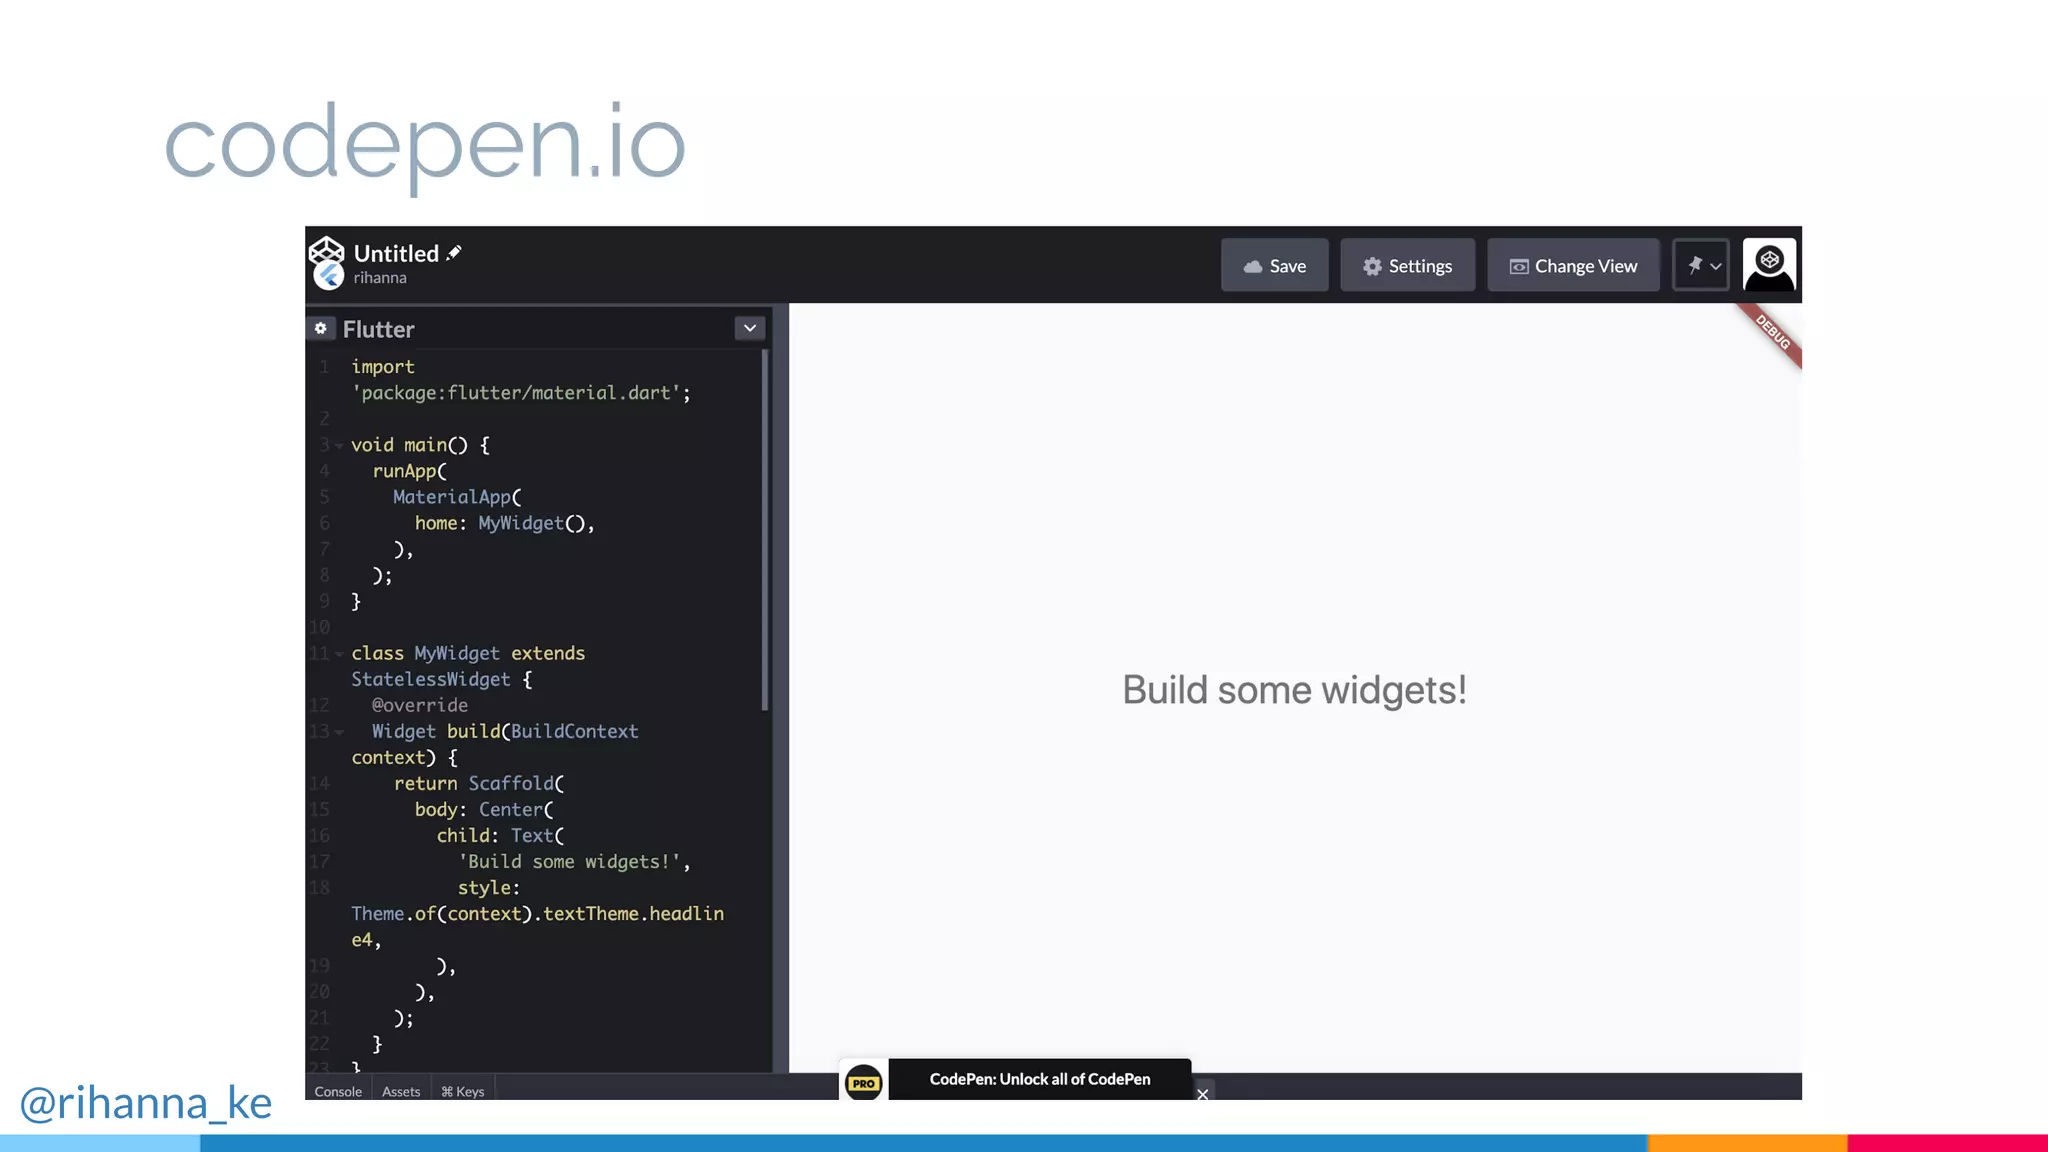Click the PRO badge icon
The height and width of the screenshot is (1152, 2048).
[x=864, y=1083]
